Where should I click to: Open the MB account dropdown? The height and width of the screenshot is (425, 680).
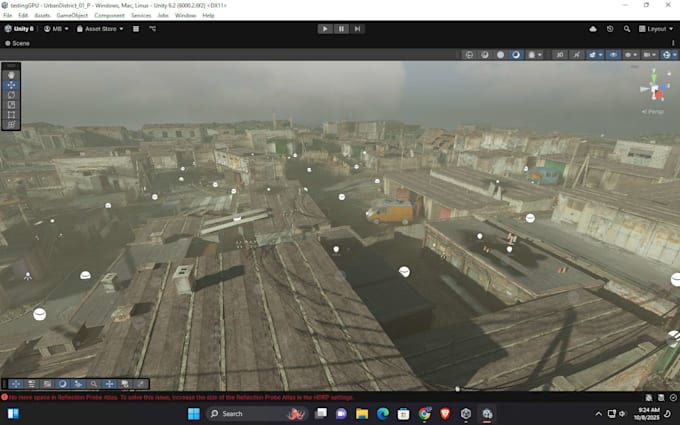point(56,29)
